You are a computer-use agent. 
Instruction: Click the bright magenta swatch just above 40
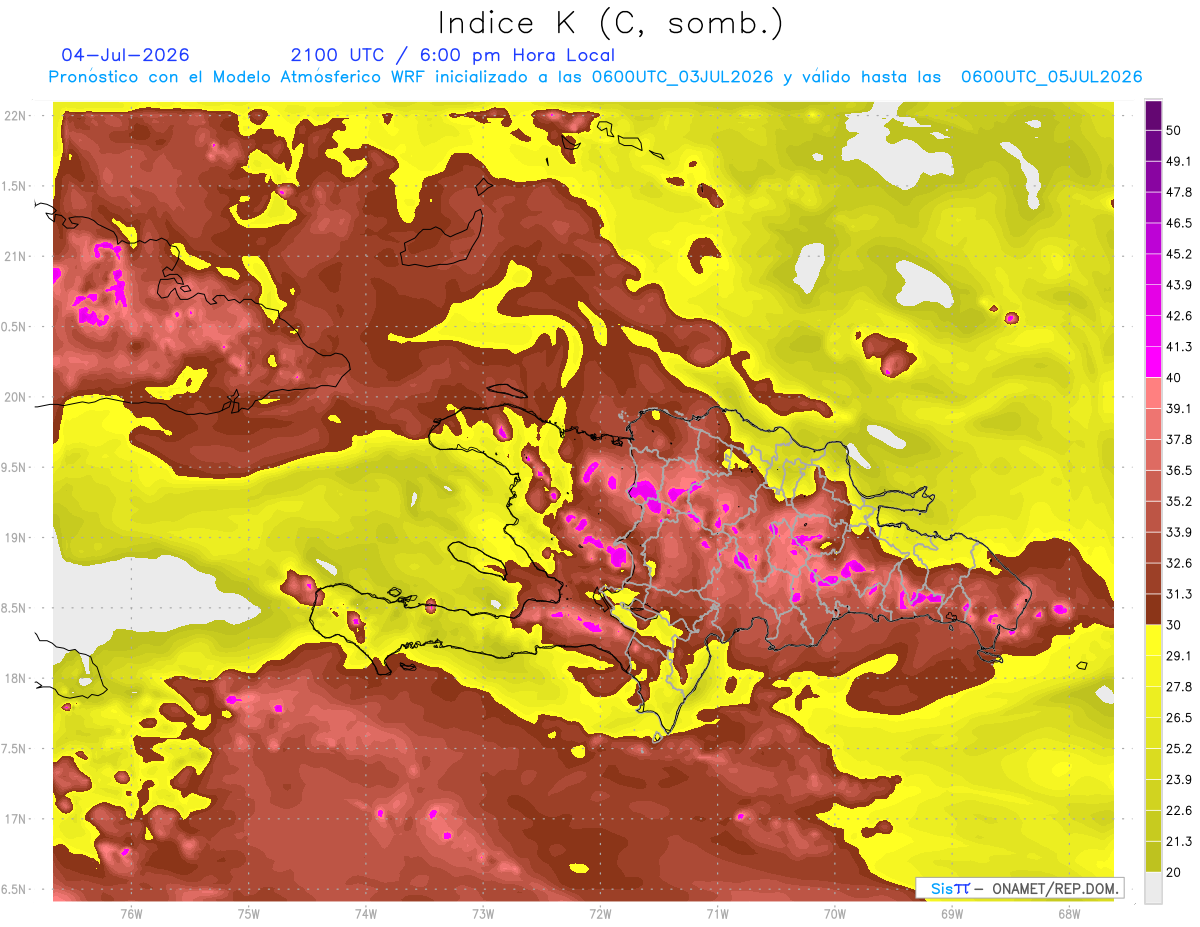coord(1153,362)
